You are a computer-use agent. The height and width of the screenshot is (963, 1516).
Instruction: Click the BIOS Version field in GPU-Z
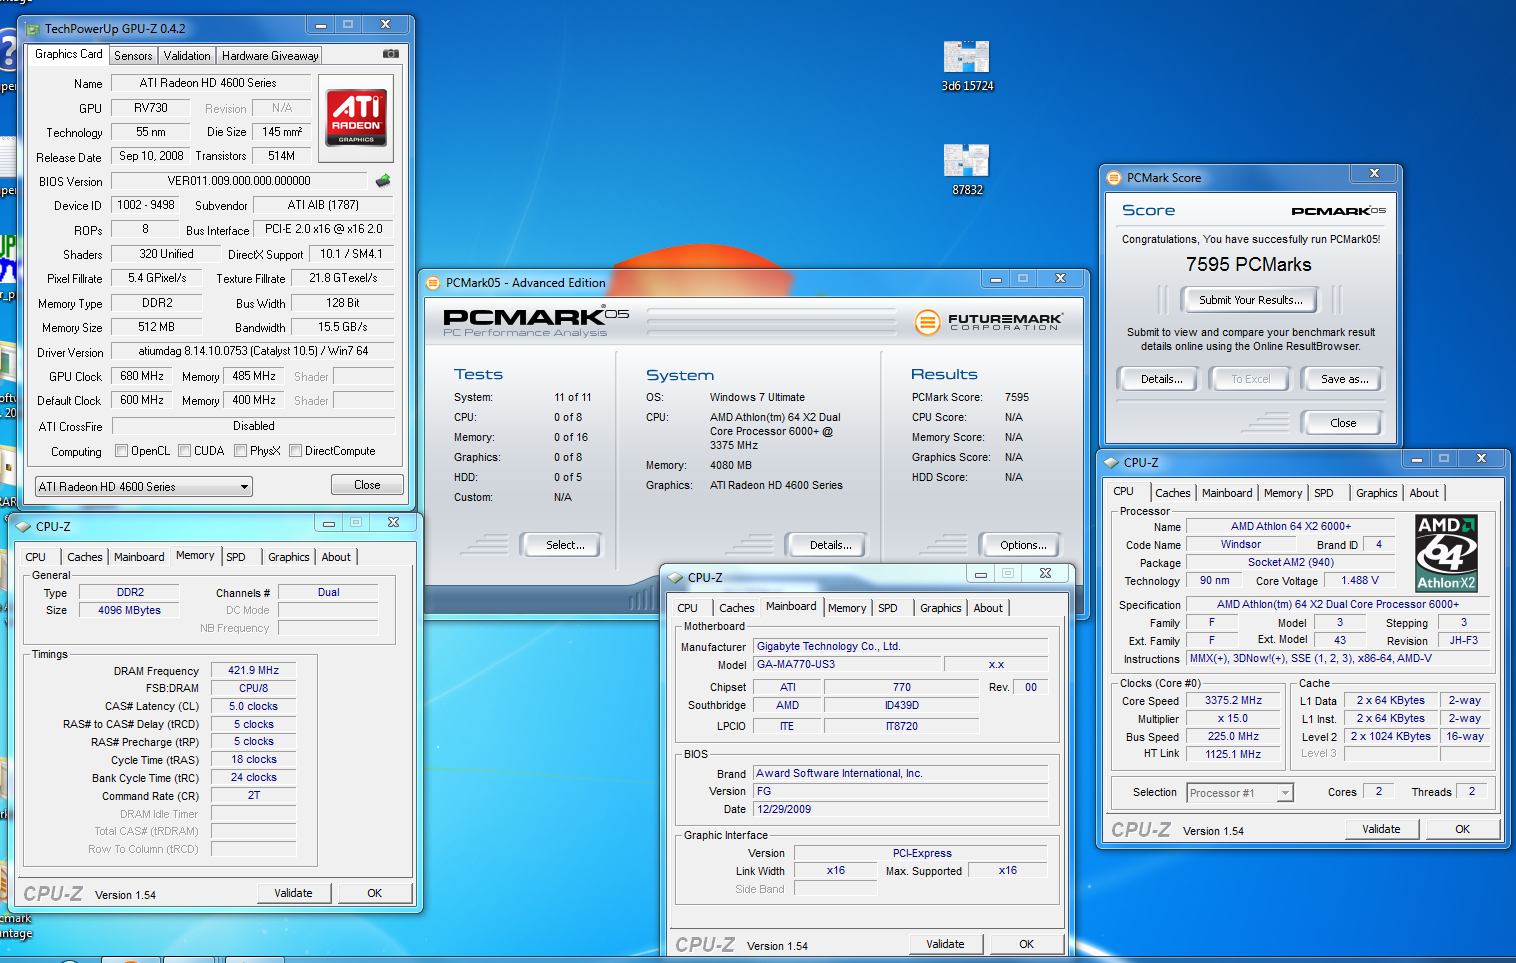click(x=239, y=181)
